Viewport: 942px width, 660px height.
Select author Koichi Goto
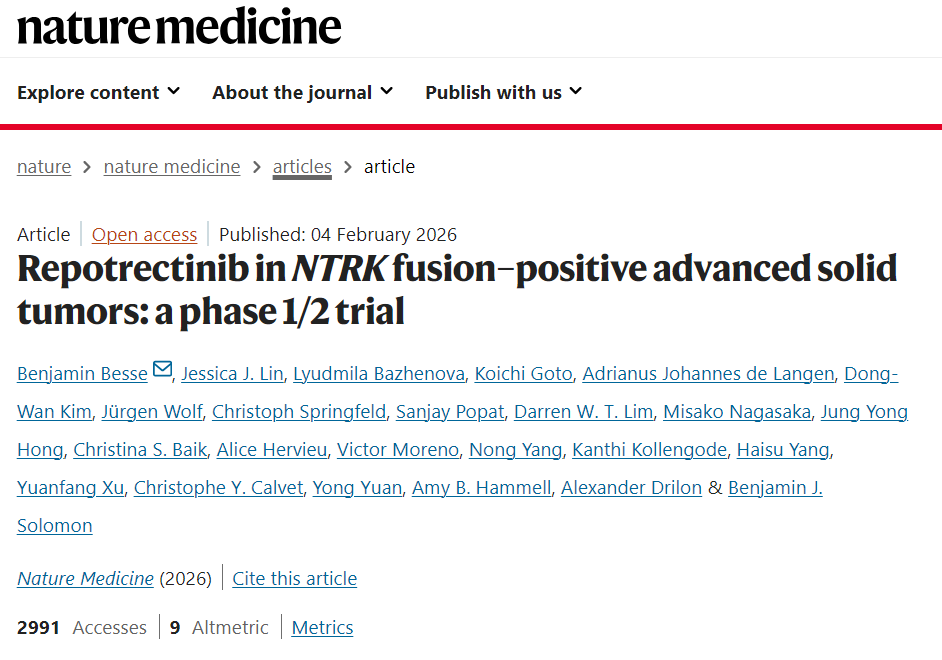tap(523, 374)
